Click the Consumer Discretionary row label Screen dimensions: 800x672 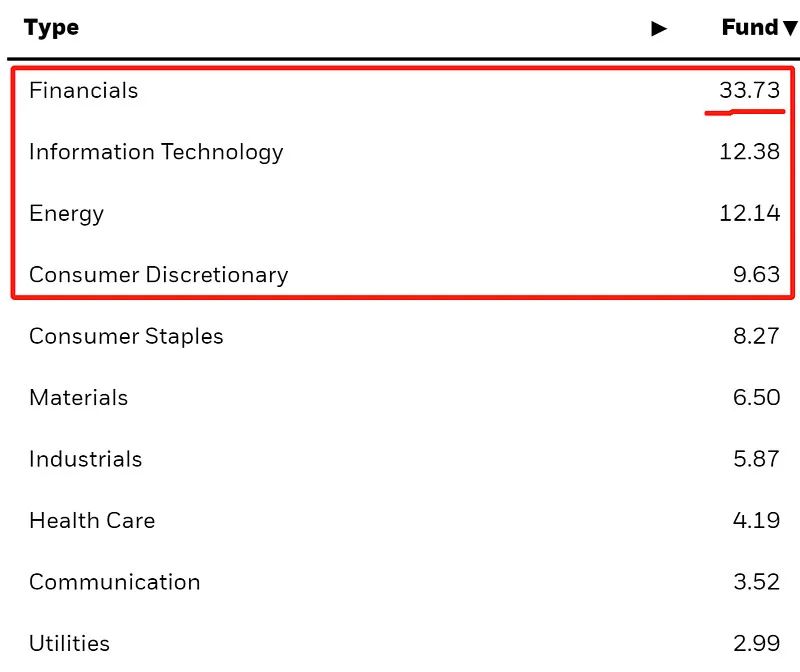click(x=158, y=275)
